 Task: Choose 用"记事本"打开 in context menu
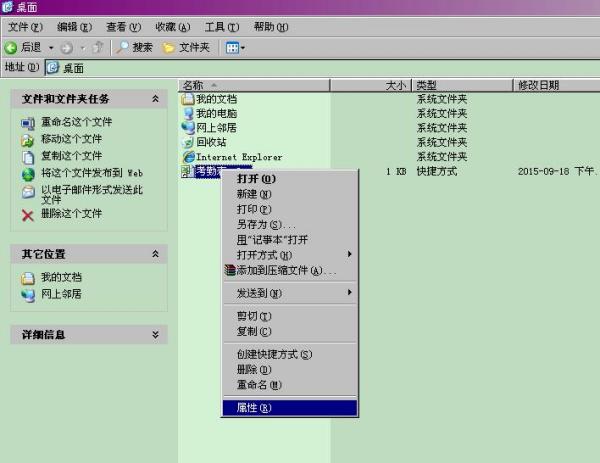pos(290,240)
